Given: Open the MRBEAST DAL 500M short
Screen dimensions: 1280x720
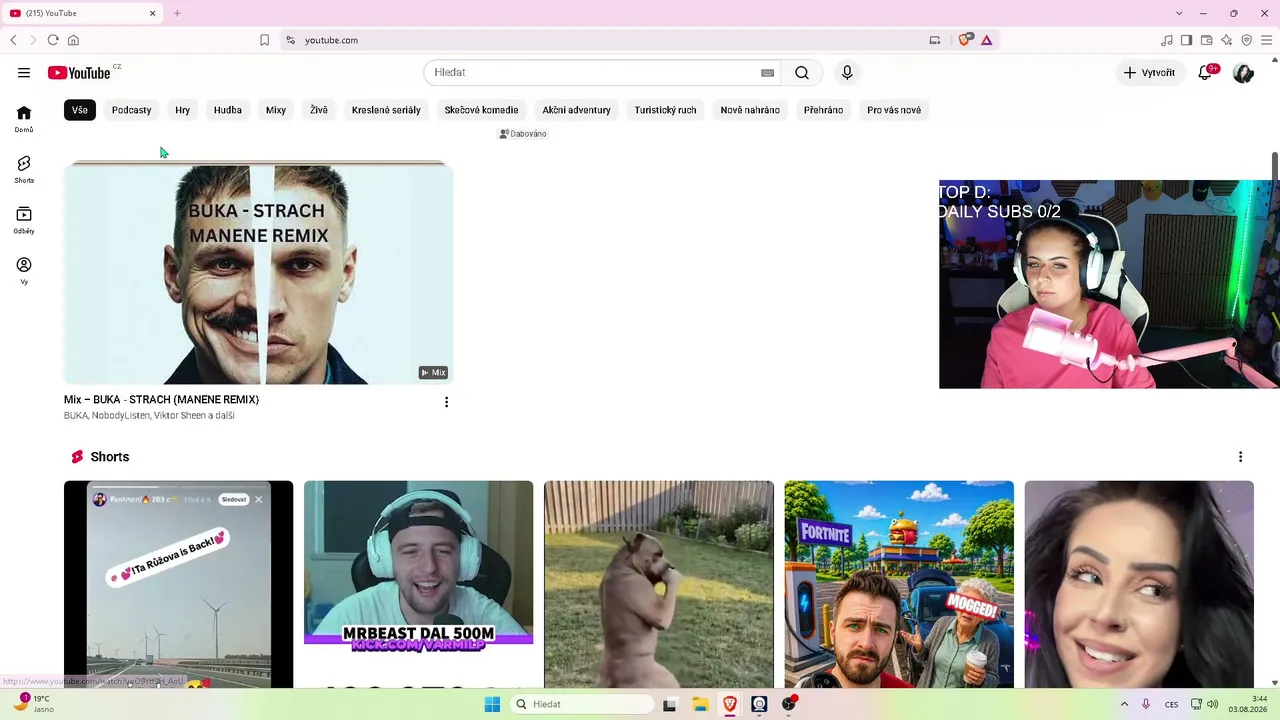Looking at the screenshot, I should 418,585.
